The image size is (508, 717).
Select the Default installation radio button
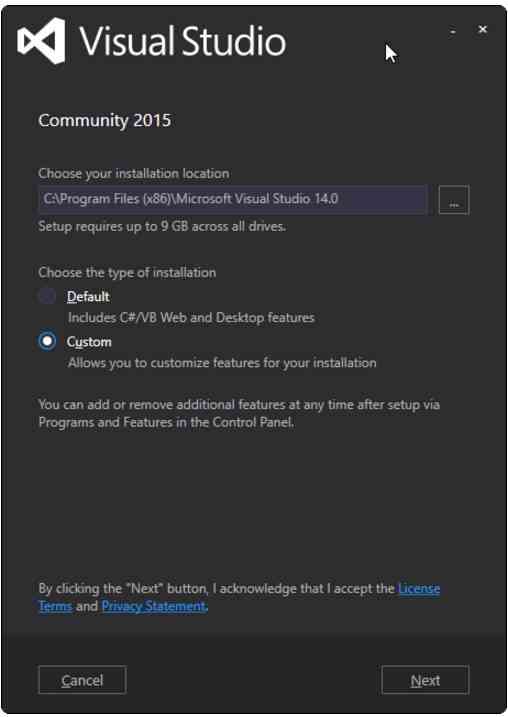[x=47, y=296]
